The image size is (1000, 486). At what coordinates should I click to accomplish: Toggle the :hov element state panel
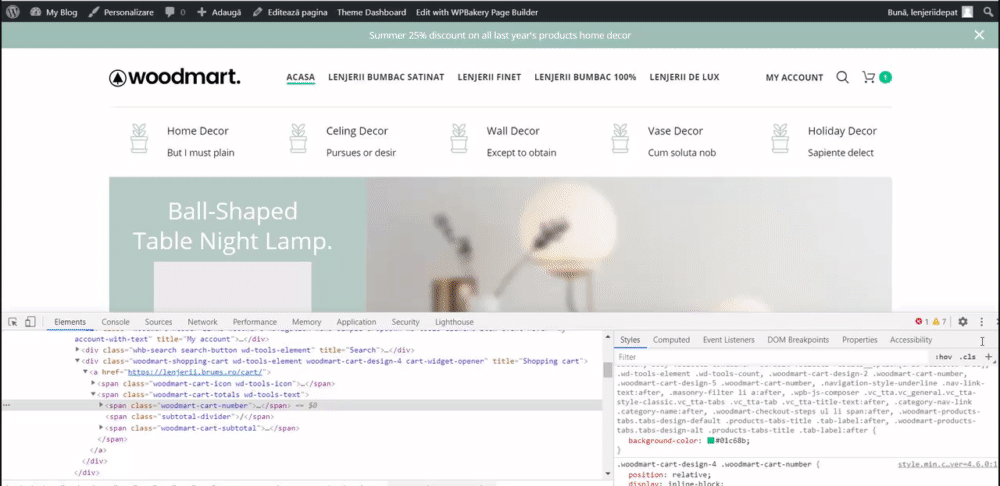point(943,357)
